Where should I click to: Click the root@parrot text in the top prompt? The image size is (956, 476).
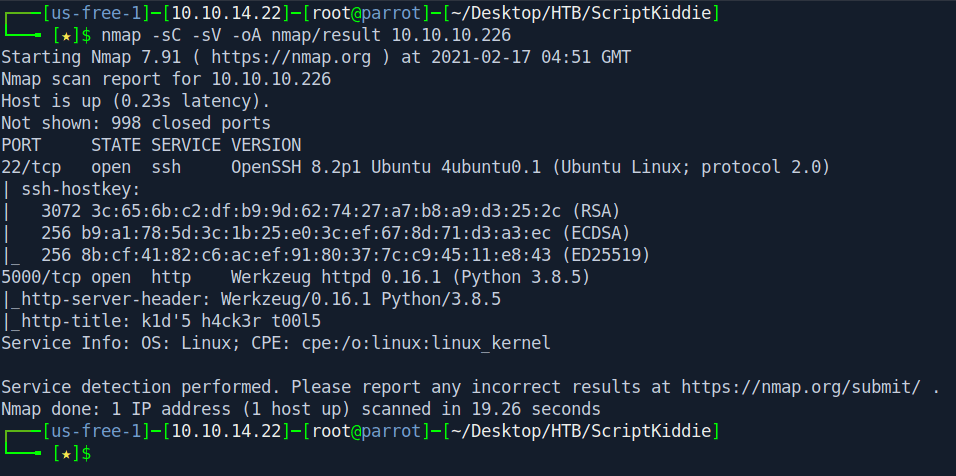pyautogui.click(x=366, y=13)
